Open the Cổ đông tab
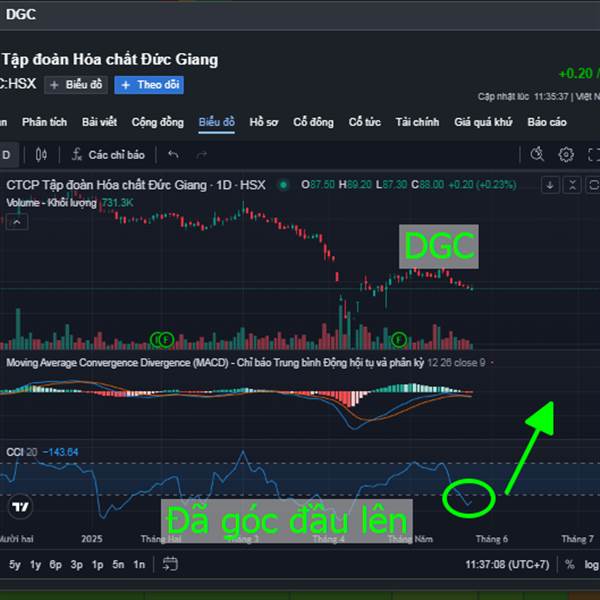This screenshot has height=600, width=600. coord(313,122)
